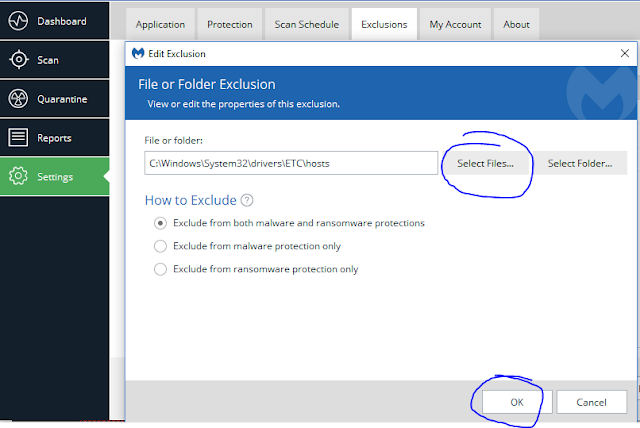Open the Quarantine radiation icon
The image size is (640, 428).
[18, 98]
